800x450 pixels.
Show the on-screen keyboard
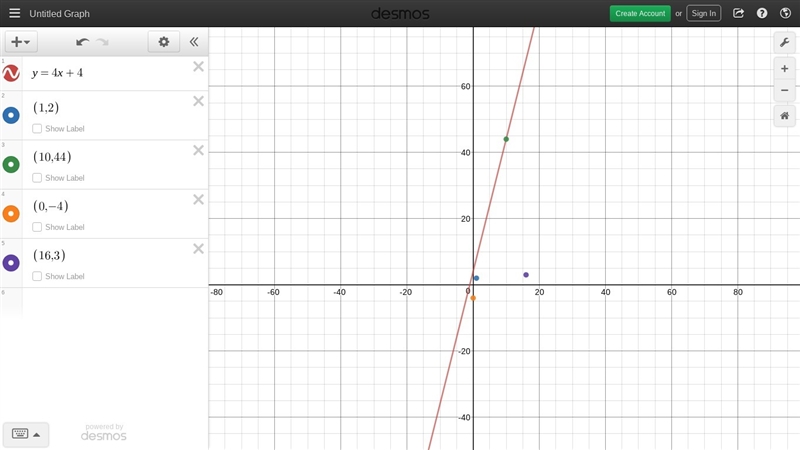[20, 434]
